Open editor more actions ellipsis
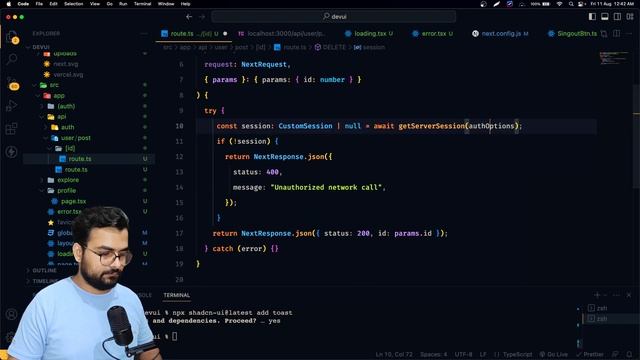This screenshot has height=360, width=640. coord(629,33)
